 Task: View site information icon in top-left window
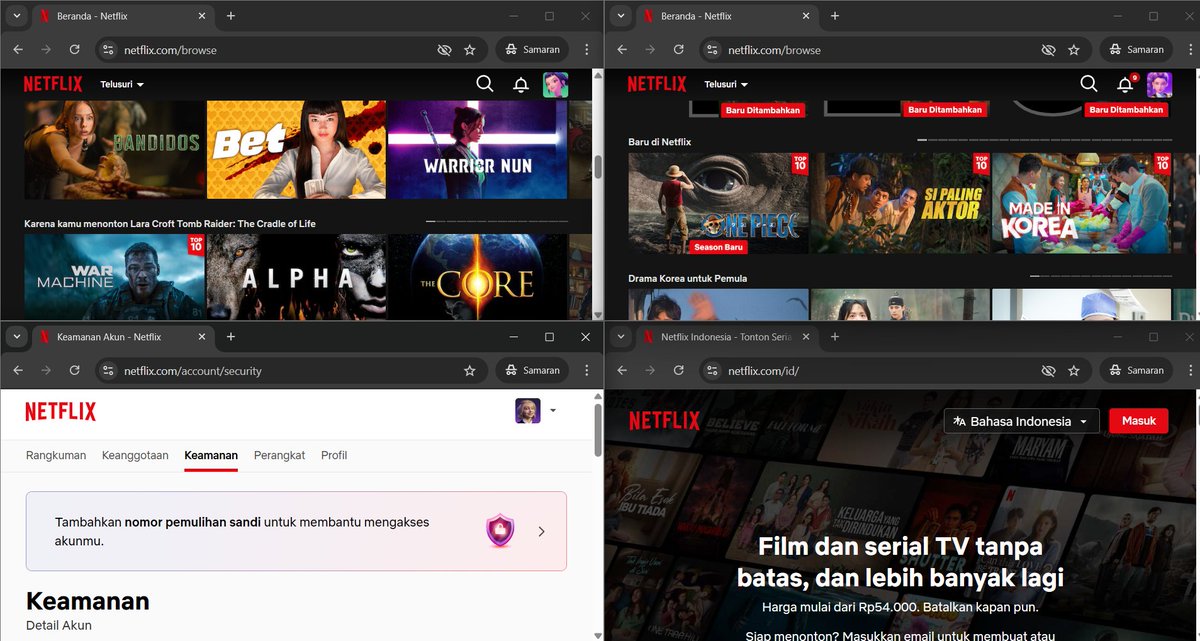pyautogui.click(x=108, y=50)
